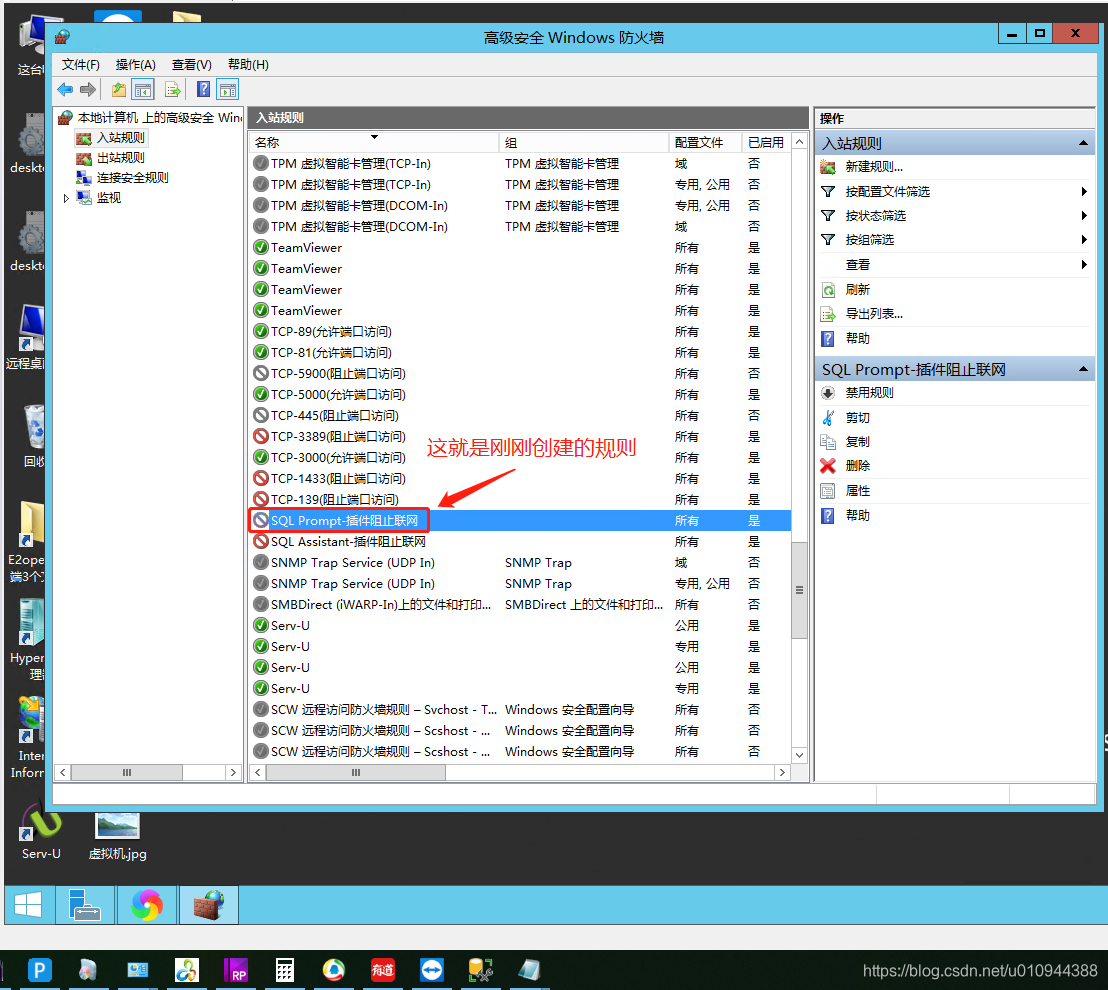Expand 按配置文件筛选 submenu arrow
This screenshot has width=1108, height=990.
tap(1084, 191)
